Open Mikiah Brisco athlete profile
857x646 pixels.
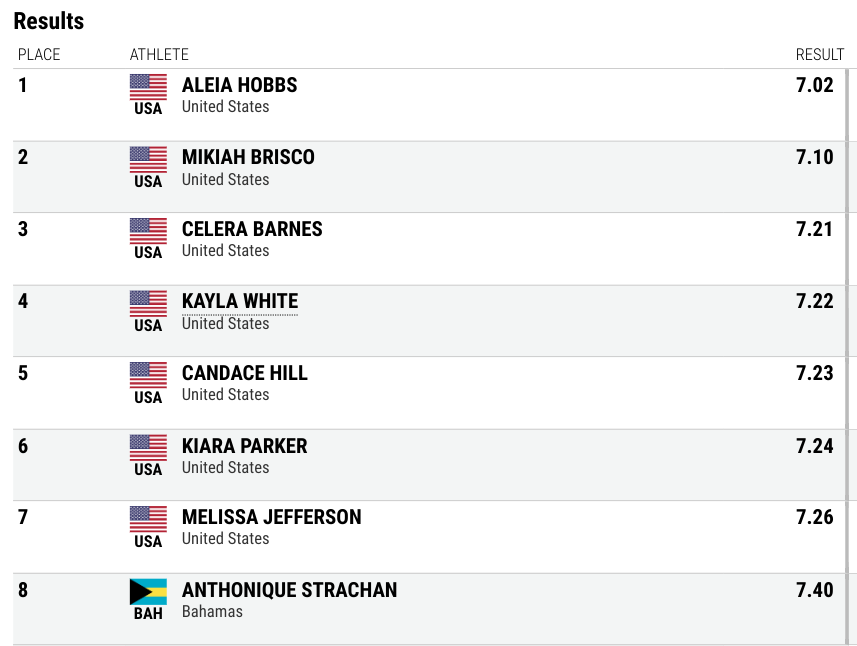point(248,157)
